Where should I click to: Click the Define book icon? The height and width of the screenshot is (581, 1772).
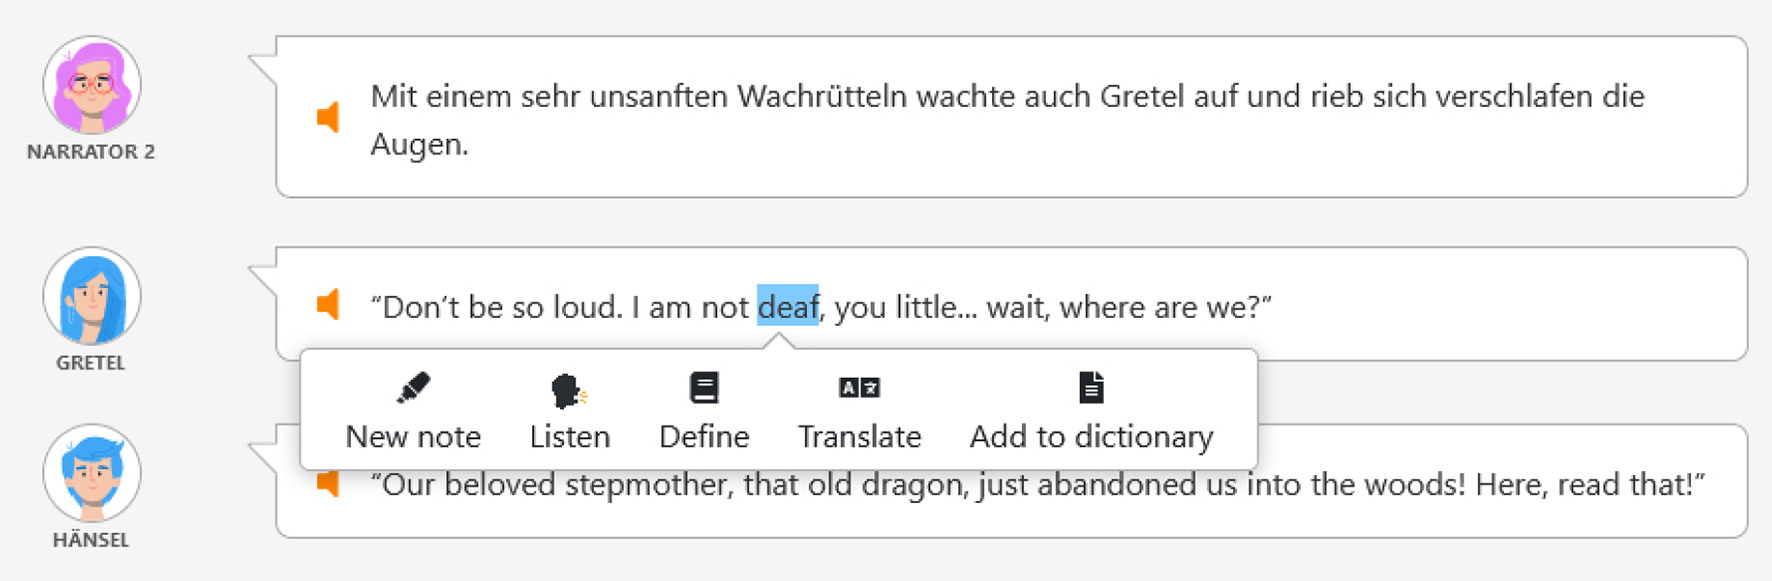704,388
